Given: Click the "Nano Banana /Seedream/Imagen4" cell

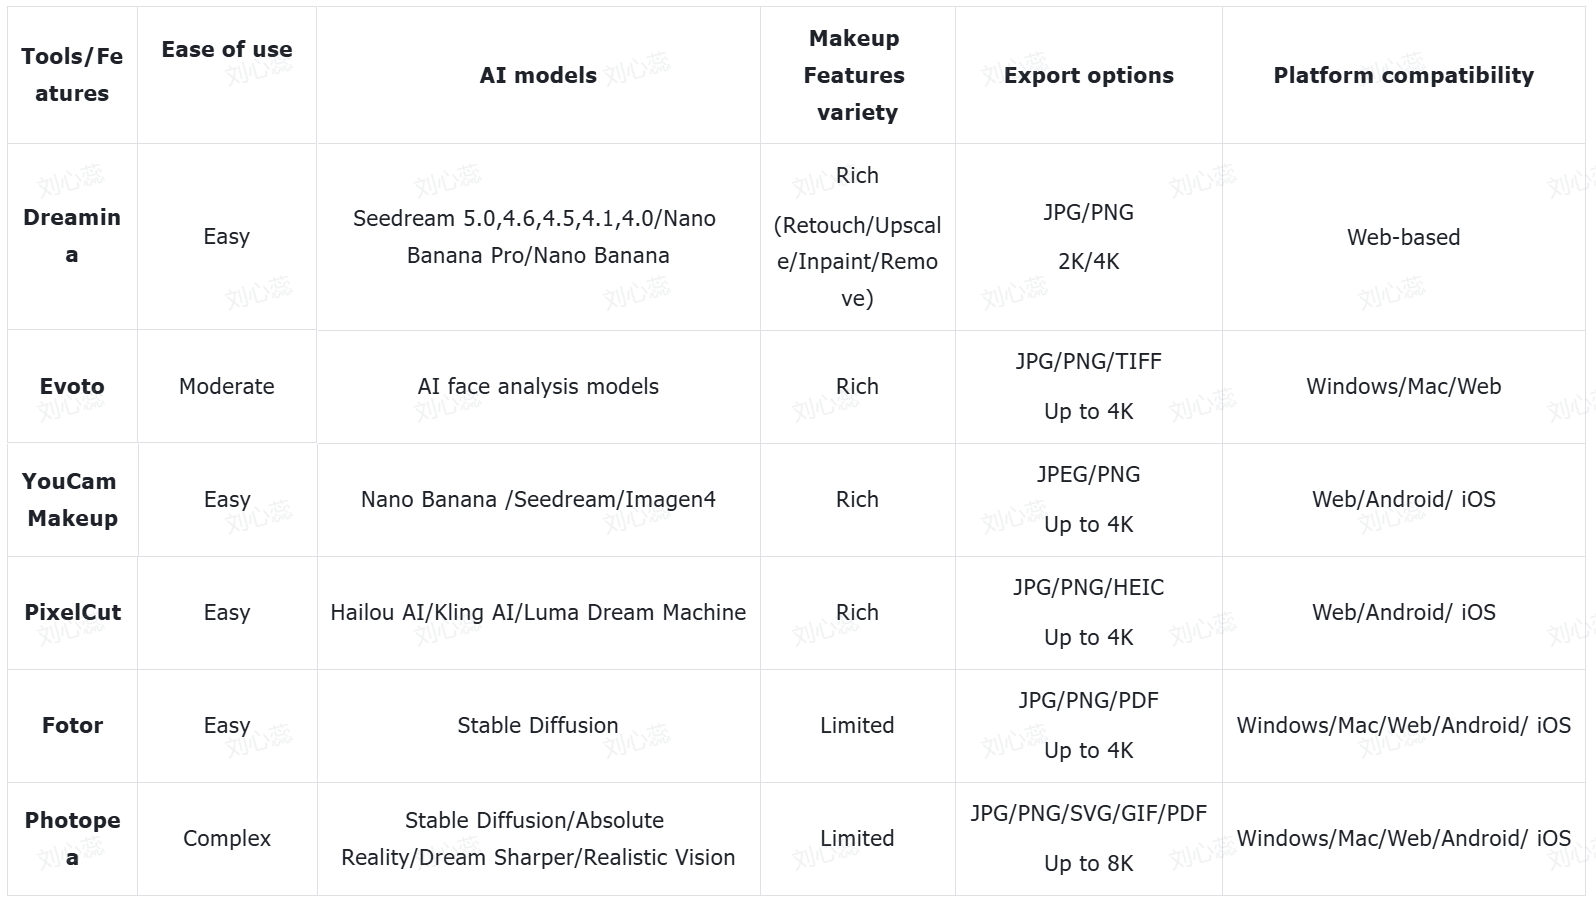Looking at the screenshot, I should pos(538,499).
